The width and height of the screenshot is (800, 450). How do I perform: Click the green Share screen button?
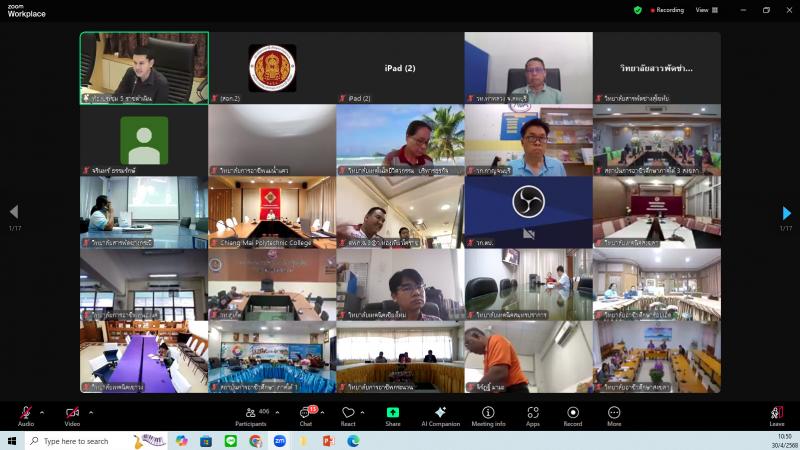point(393,416)
